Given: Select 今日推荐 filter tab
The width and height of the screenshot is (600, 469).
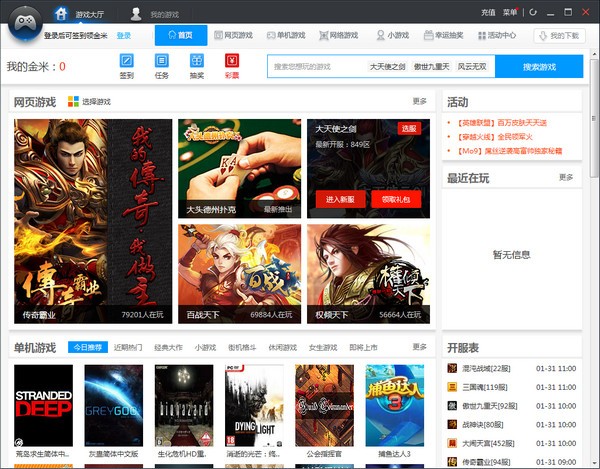Looking at the screenshot, I should [88, 347].
